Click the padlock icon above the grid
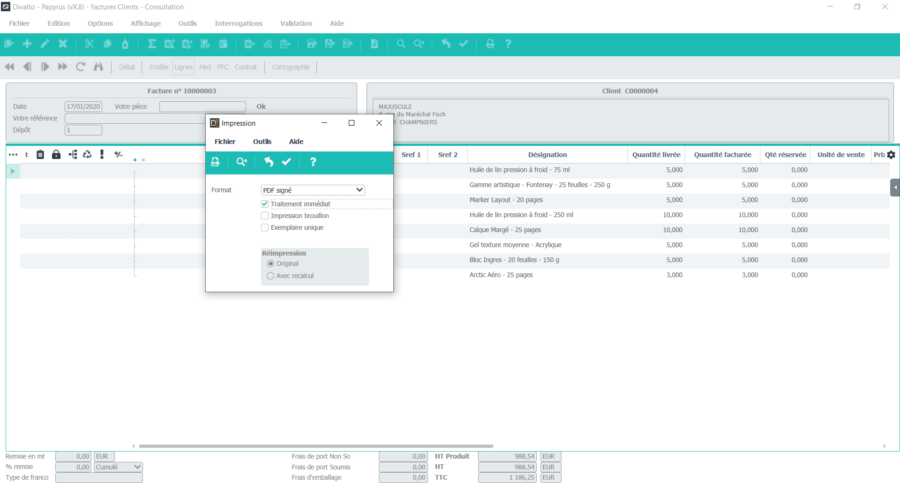This screenshot has height=483, width=900. tap(56, 155)
